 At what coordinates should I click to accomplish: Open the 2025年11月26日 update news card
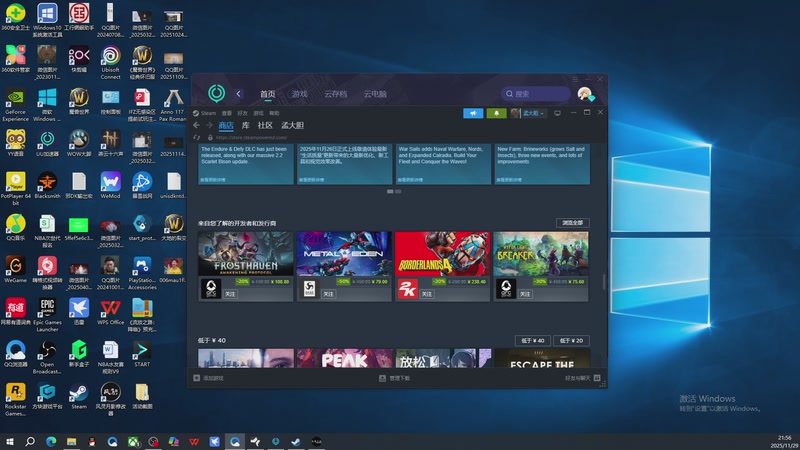[344, 164]
